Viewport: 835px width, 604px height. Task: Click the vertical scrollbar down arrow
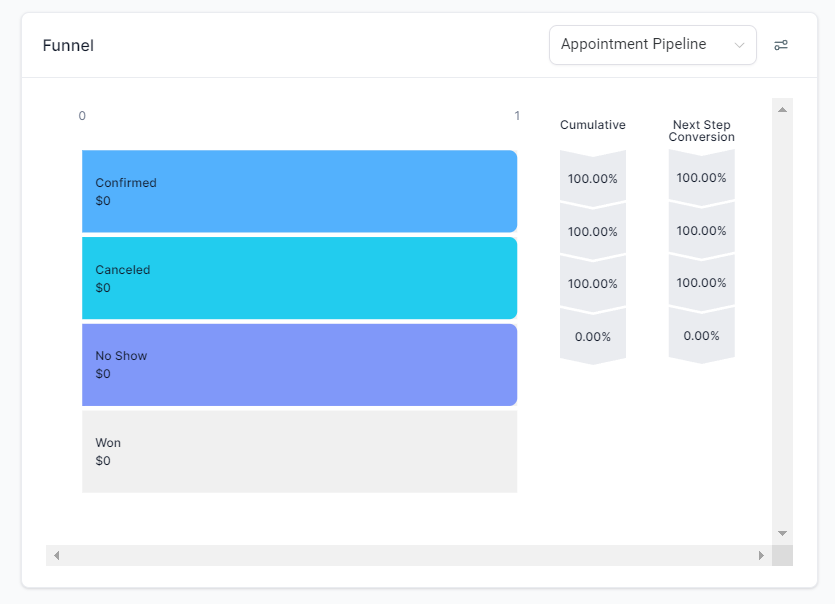[x=782, y=533]
